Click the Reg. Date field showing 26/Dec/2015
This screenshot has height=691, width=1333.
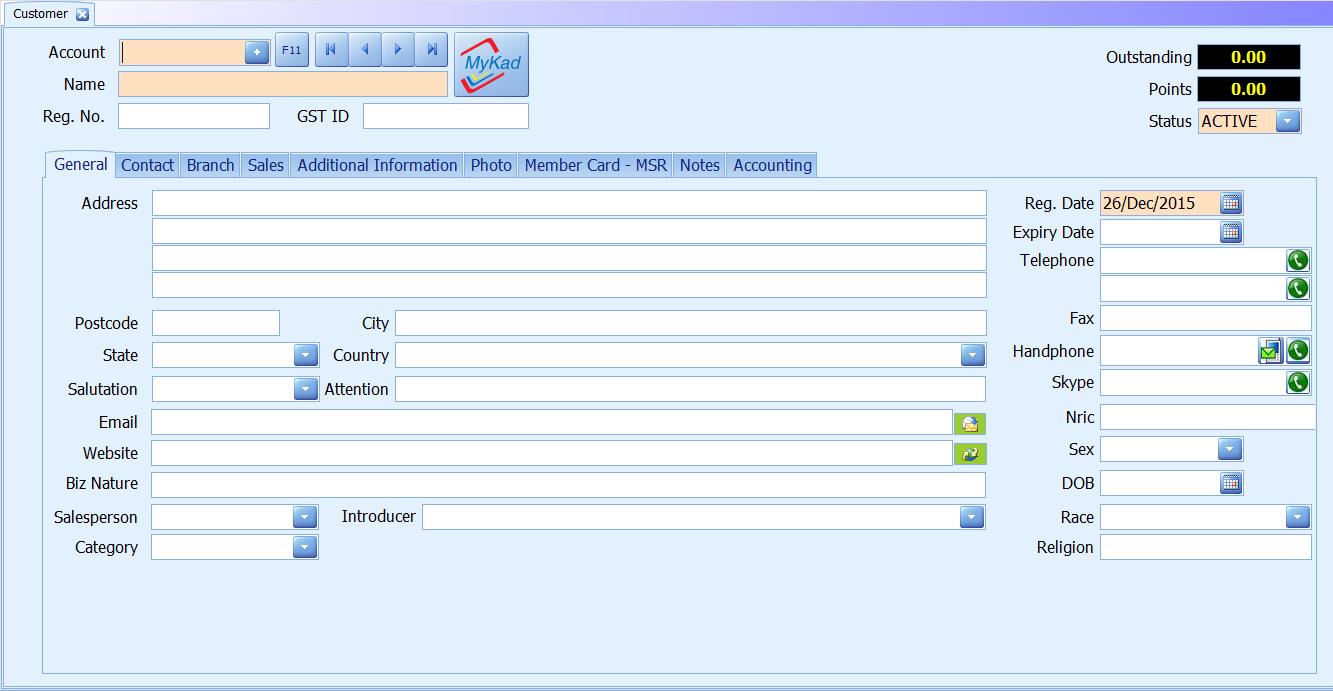tap(1160, 203)
